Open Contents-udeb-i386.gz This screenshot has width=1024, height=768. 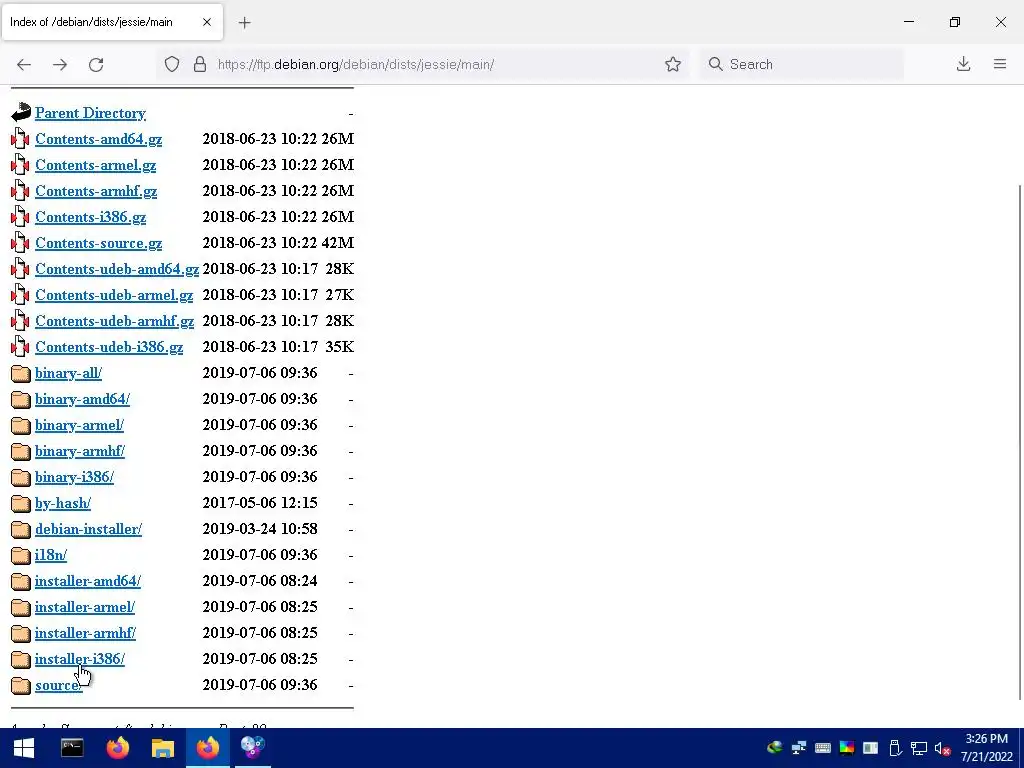click(109, 347)
